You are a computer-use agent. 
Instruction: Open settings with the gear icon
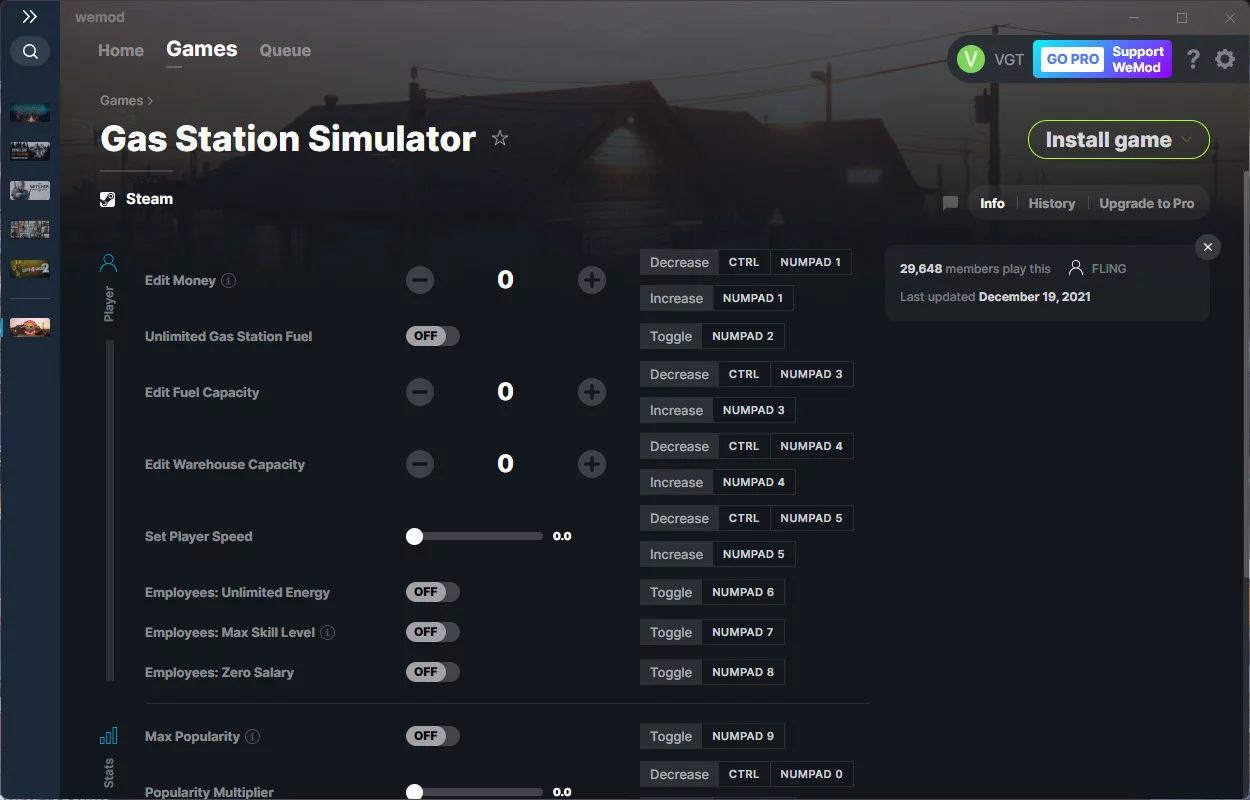[x=1225, y=59]
